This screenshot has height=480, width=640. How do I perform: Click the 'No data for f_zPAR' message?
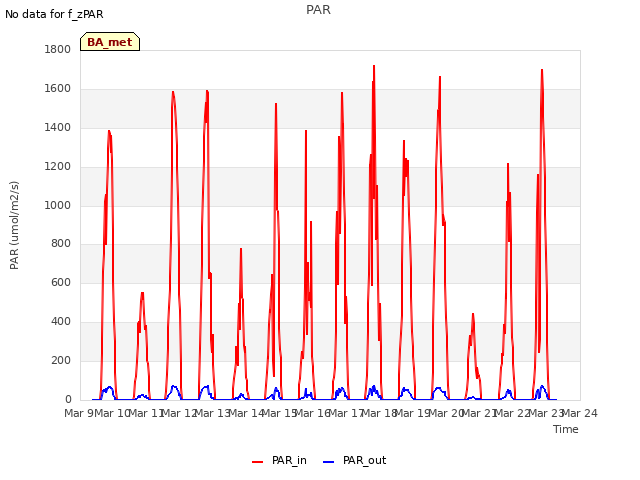pyautogui.click(x=54, y=14)
